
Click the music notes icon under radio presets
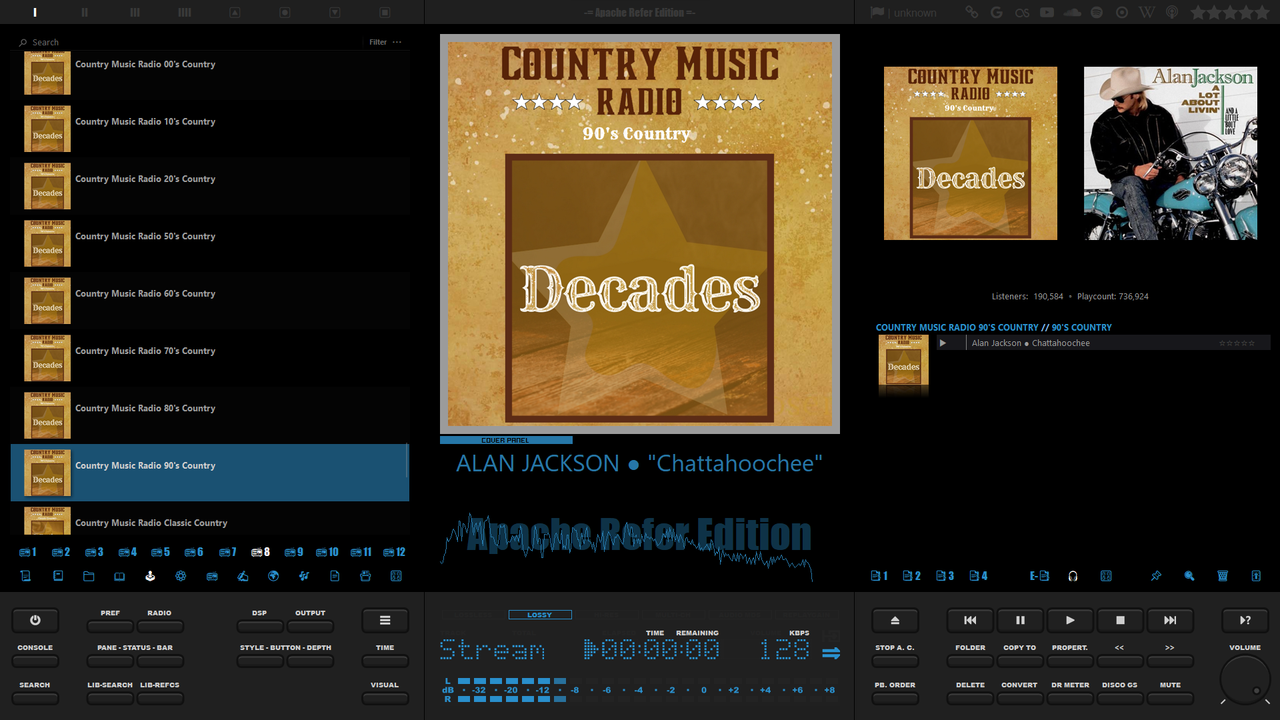(x=304, y=576)
